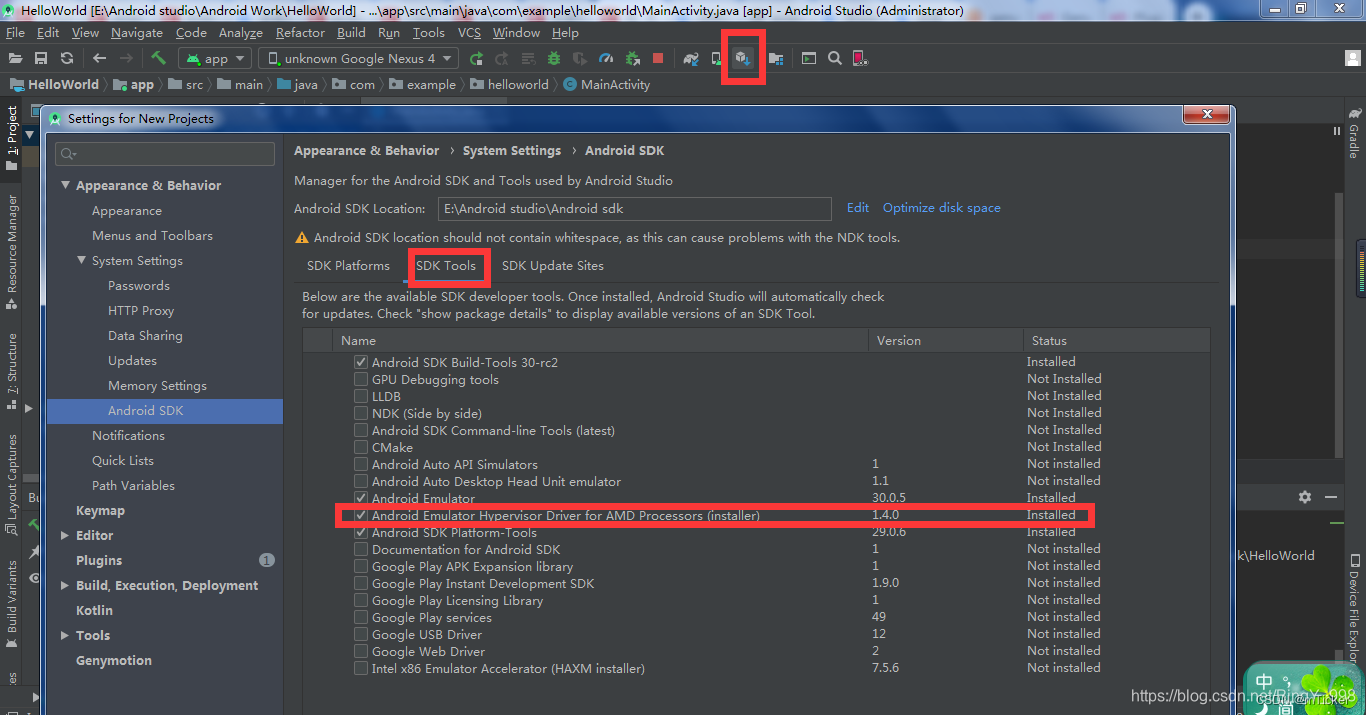
Task: Check the LLDB checkbox
Action: tap(361, 396)
